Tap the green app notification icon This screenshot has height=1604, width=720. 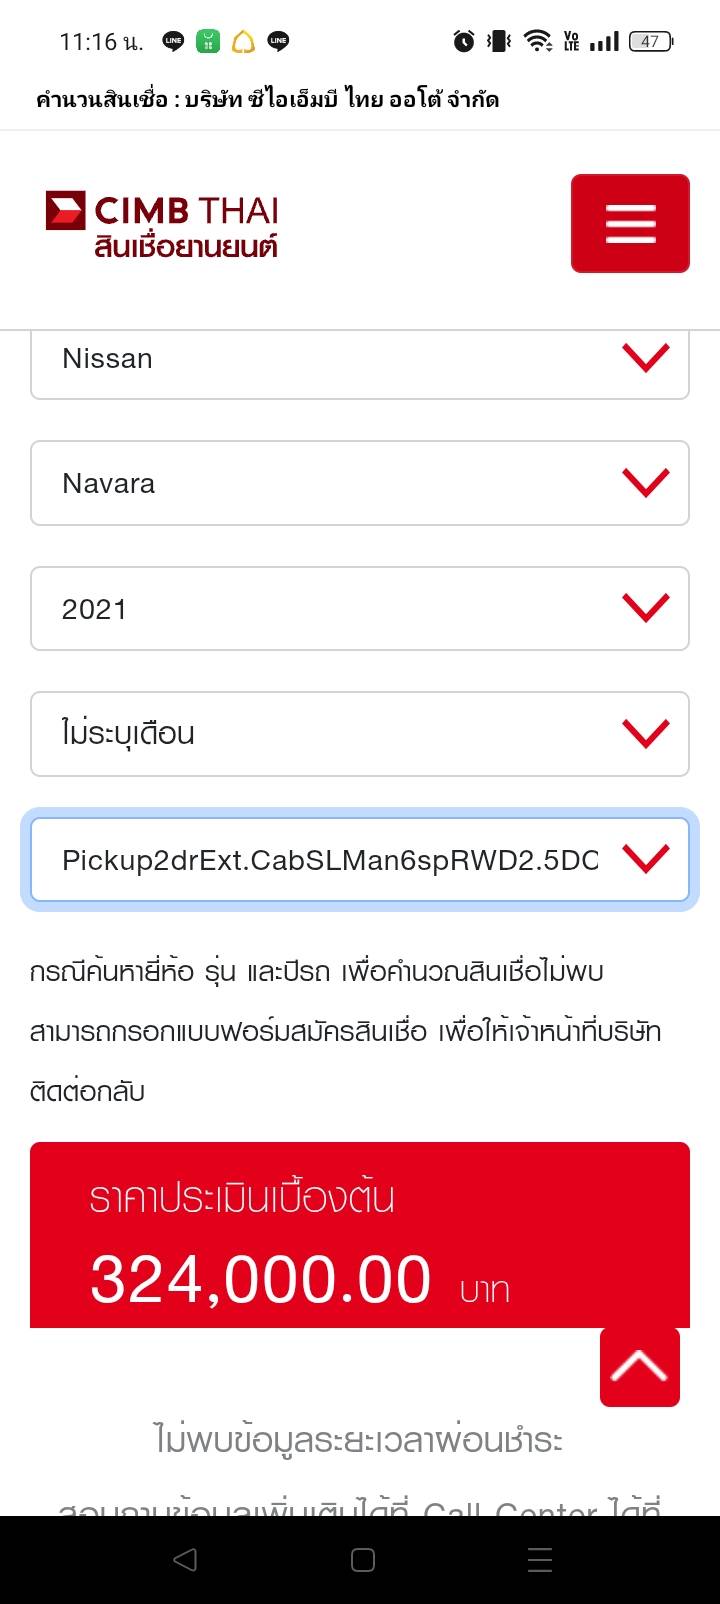pyautogui.click(x=208, y=41)
